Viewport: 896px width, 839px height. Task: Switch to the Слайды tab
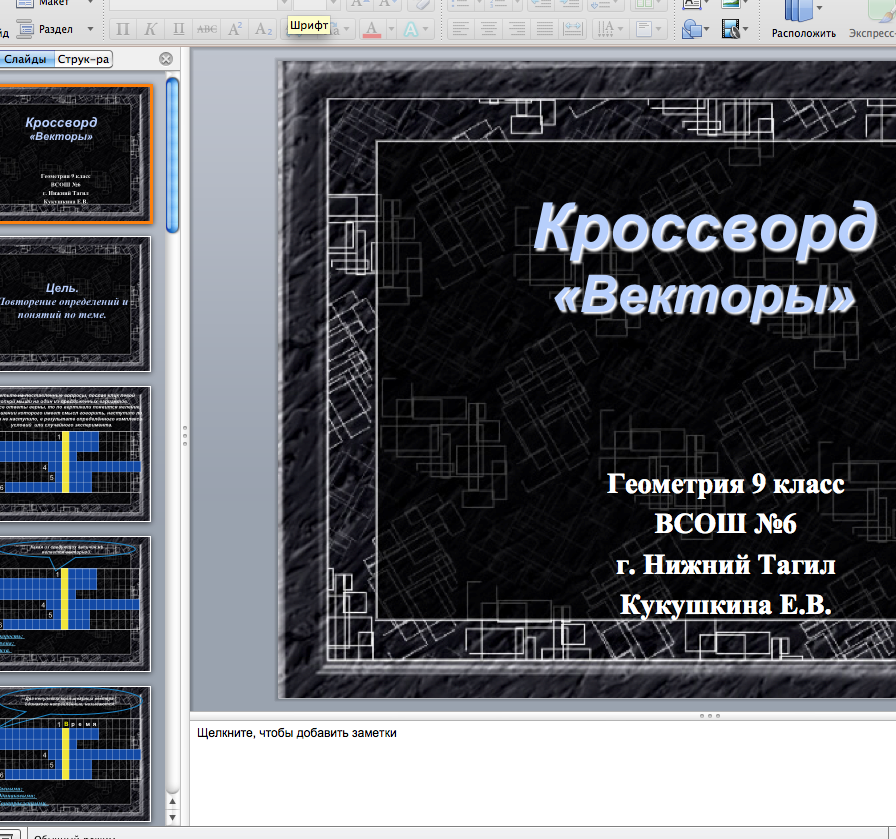point(26,60)
